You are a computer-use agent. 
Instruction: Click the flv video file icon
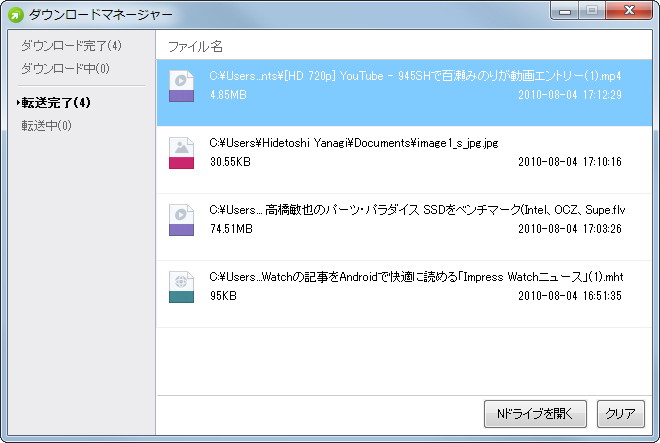pyautogui.click(x=181, y=220)
